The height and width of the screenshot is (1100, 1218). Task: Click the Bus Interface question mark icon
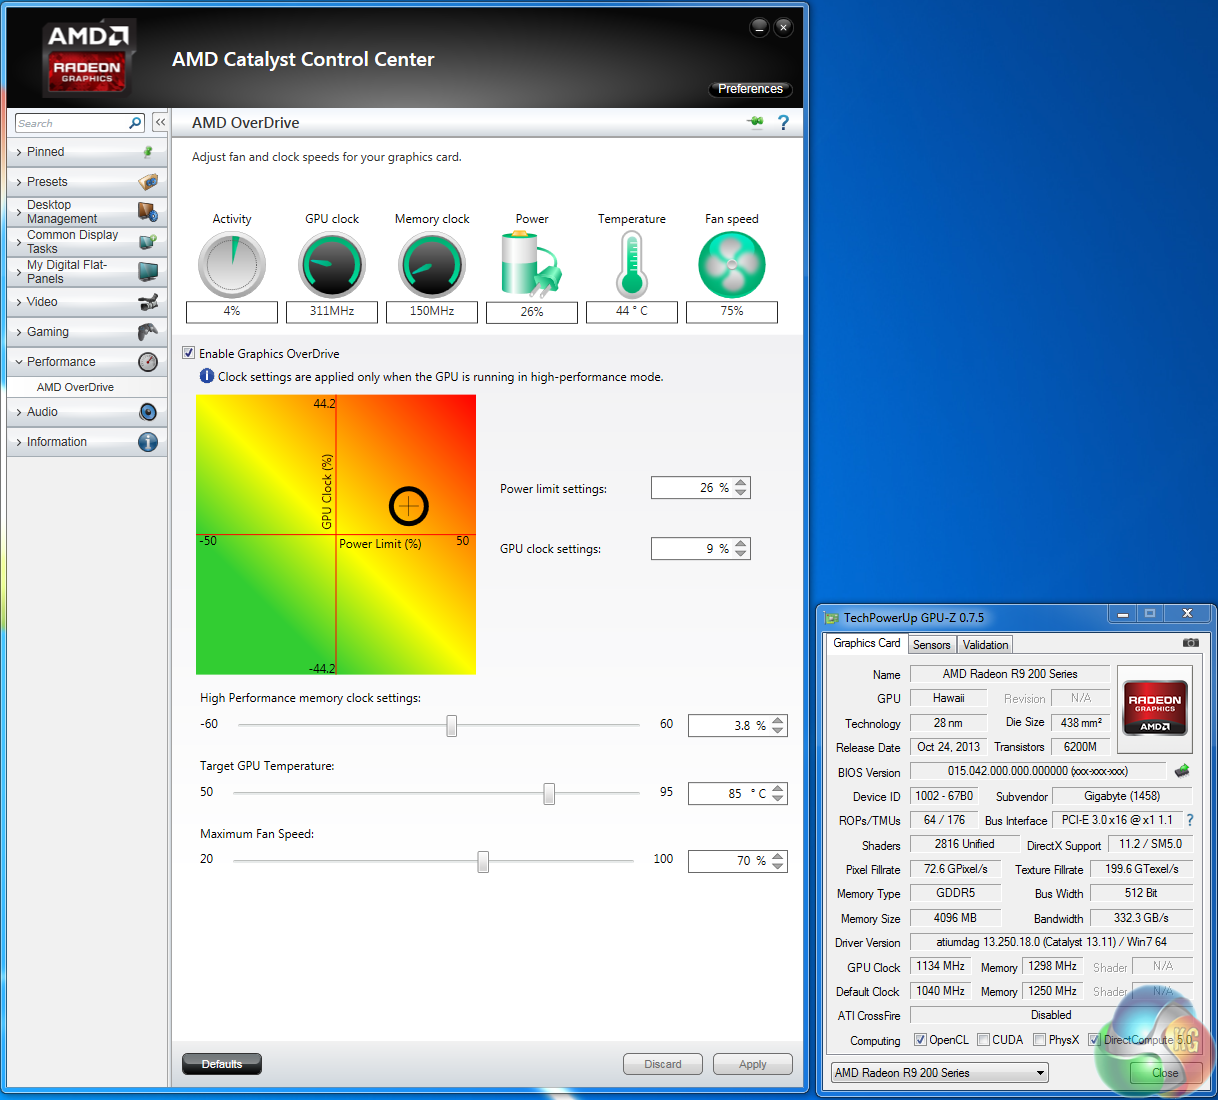pyautogui.click(x=1190, y=820)
